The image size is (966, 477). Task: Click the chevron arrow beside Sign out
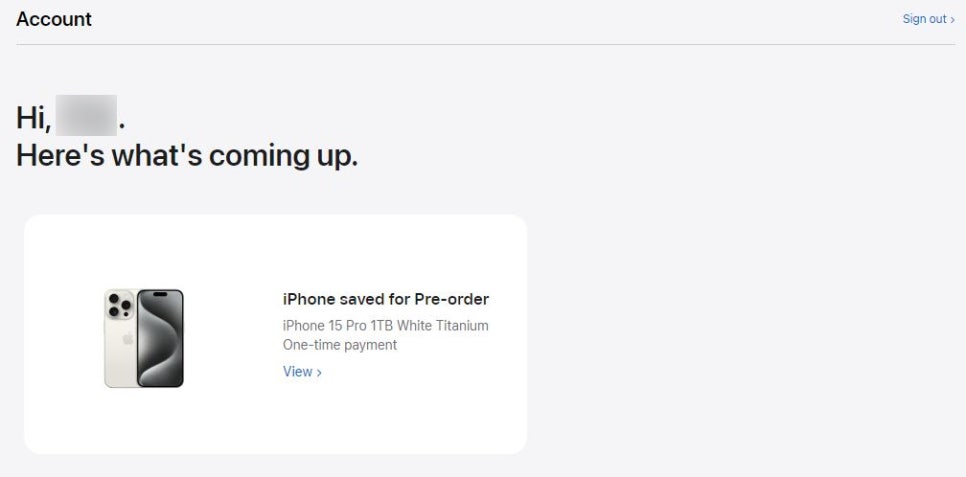(952, 20)
